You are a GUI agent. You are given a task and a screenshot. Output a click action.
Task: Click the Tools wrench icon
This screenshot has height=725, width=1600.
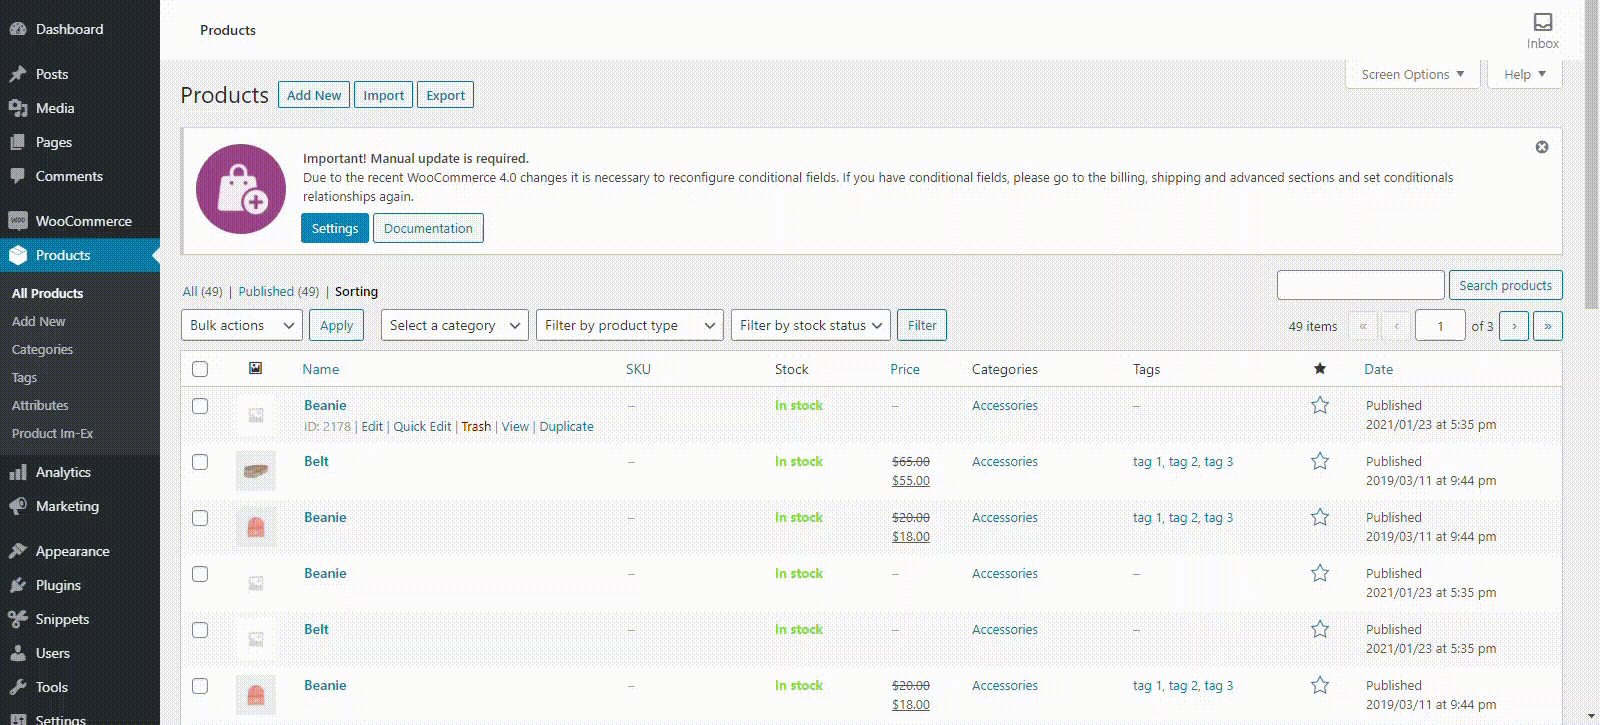(x=18, y=687)
